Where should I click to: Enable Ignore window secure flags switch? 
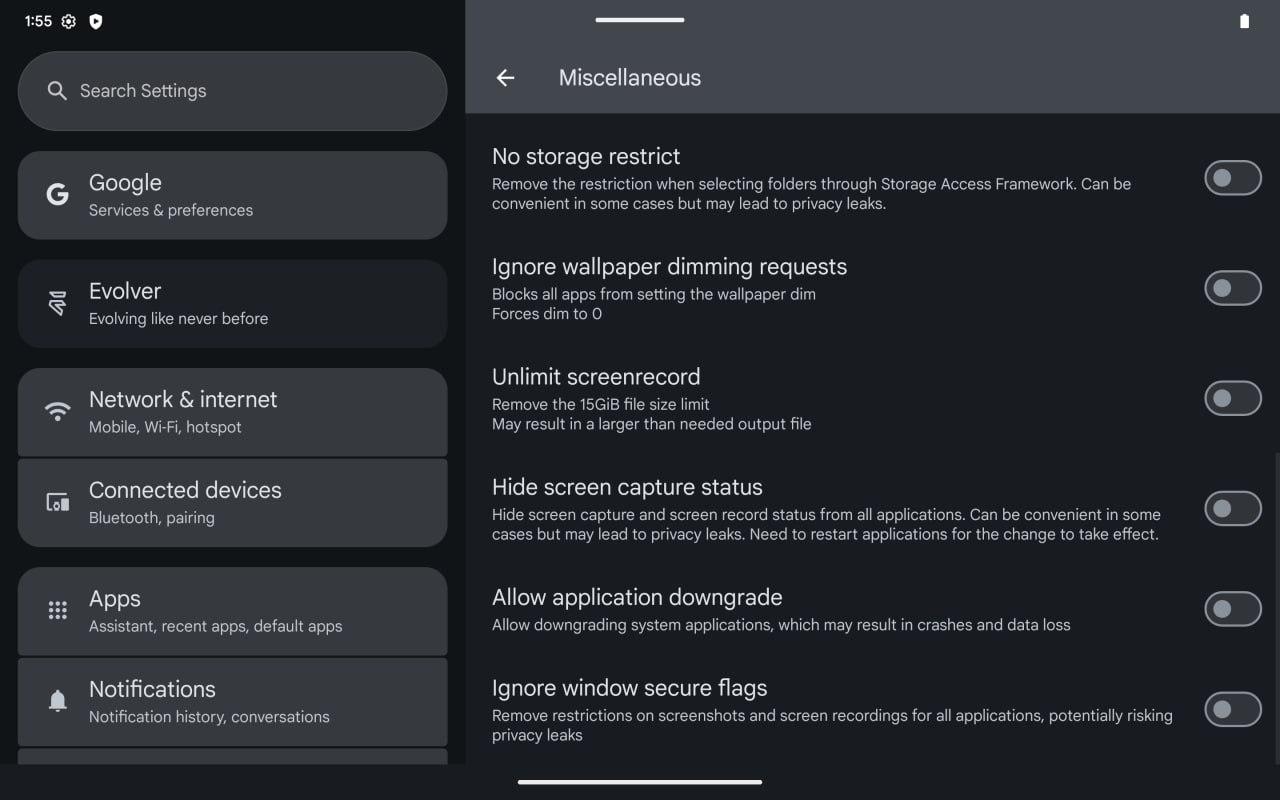pos(1233,710)
